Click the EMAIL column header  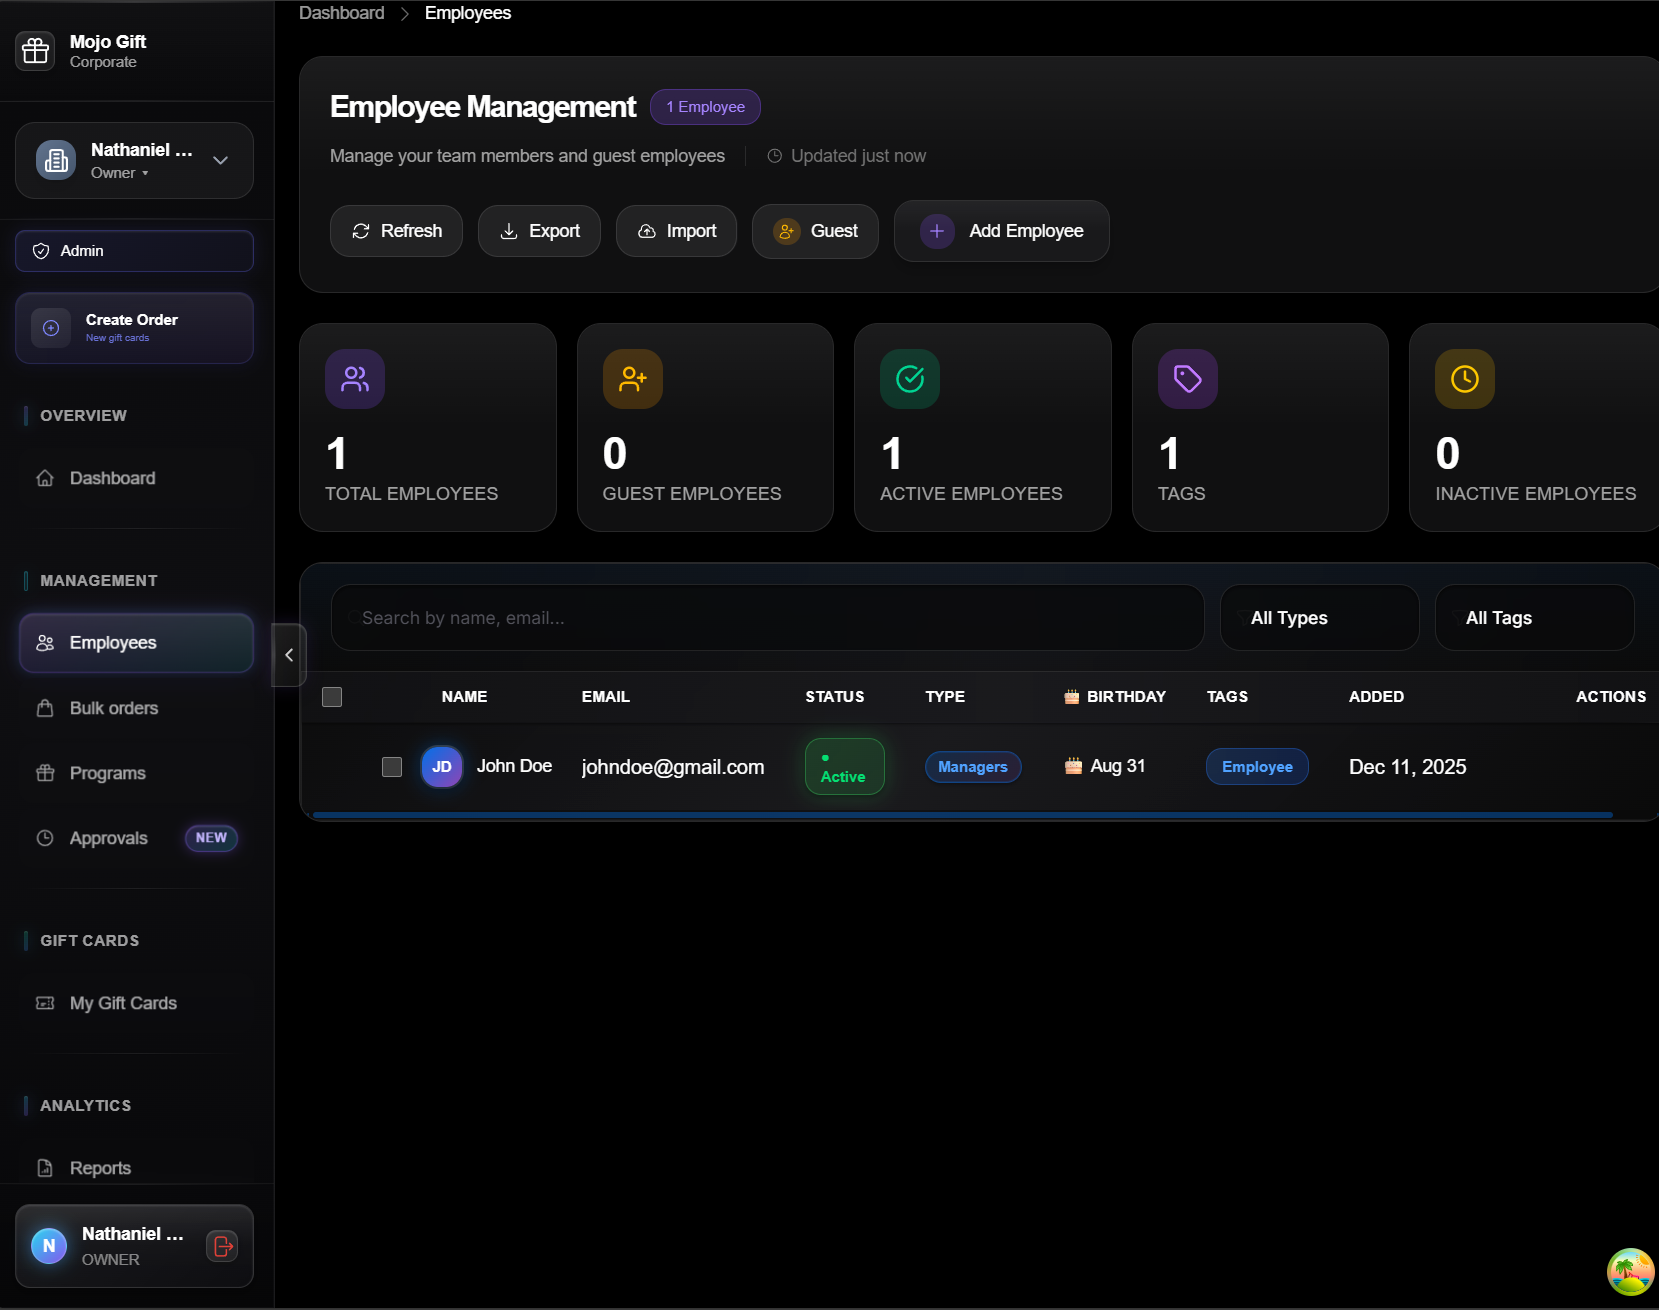[606, 697]
